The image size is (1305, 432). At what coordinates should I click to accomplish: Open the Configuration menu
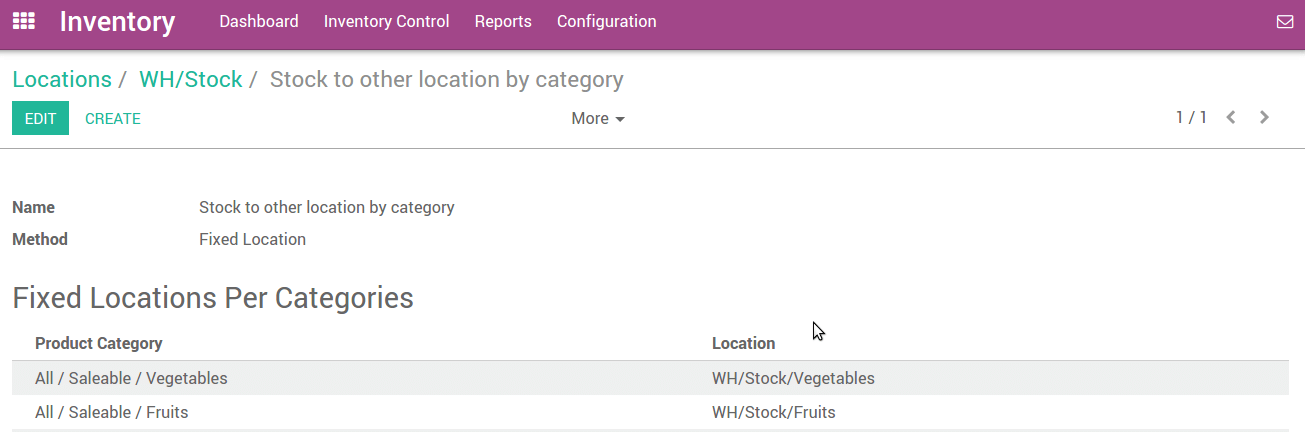(606, 21)
